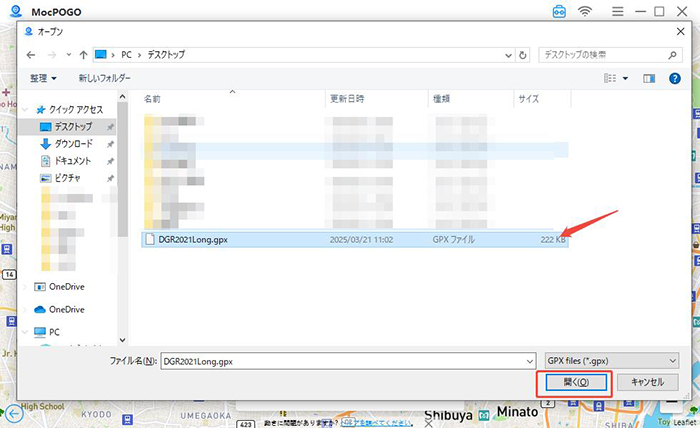This screenshot has height=428, width=700.
Task: Collapse the クイック アクセス tree node
Action: [x=25, y=109]
